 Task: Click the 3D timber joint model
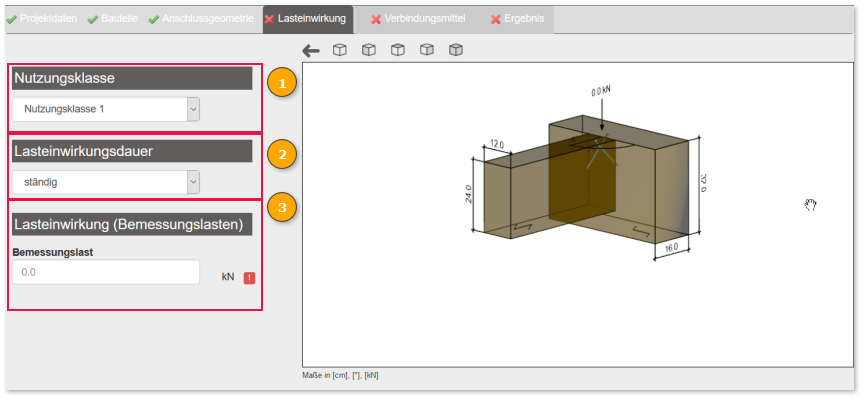(x=585, y=182)
